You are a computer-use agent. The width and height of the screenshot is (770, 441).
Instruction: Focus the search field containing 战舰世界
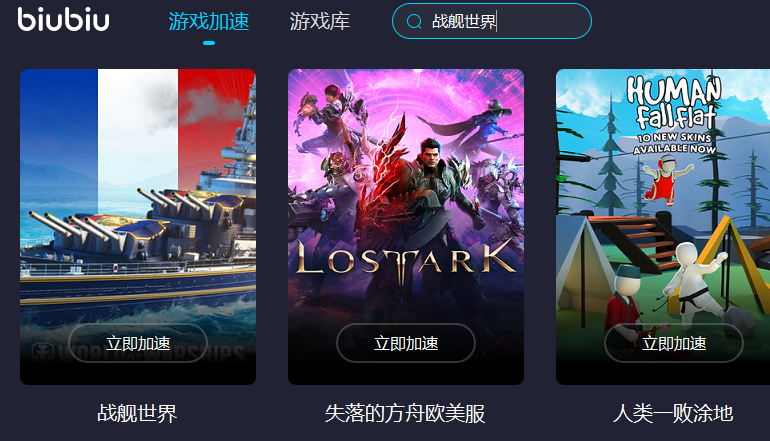(492, 21)
